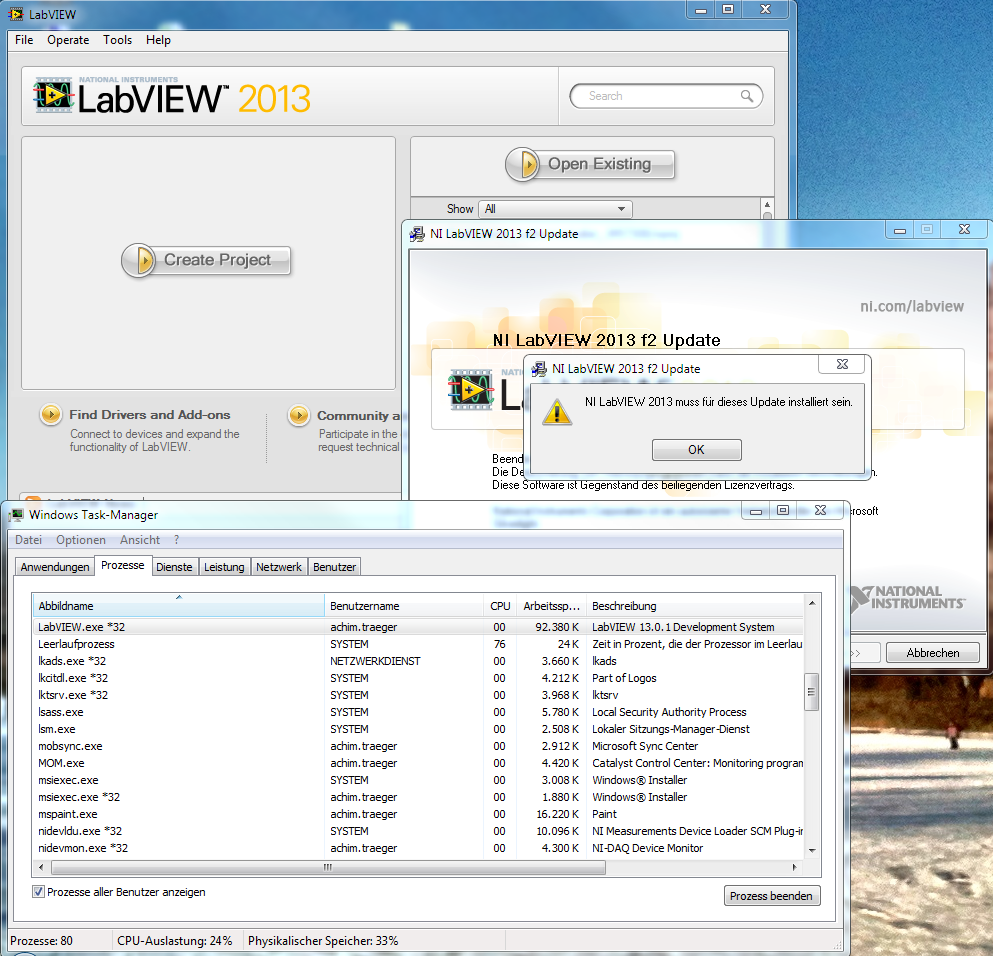Click the LabVIEW file list scroll up arrow

coord(767,205)
